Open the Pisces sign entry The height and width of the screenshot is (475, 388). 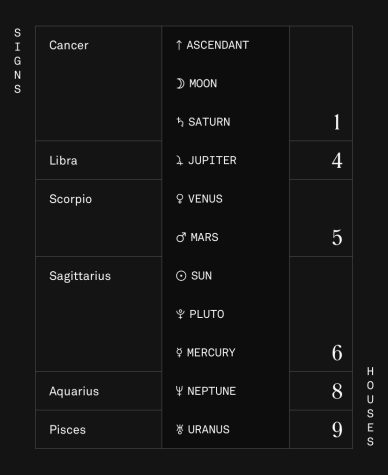(x=99, y=429)
